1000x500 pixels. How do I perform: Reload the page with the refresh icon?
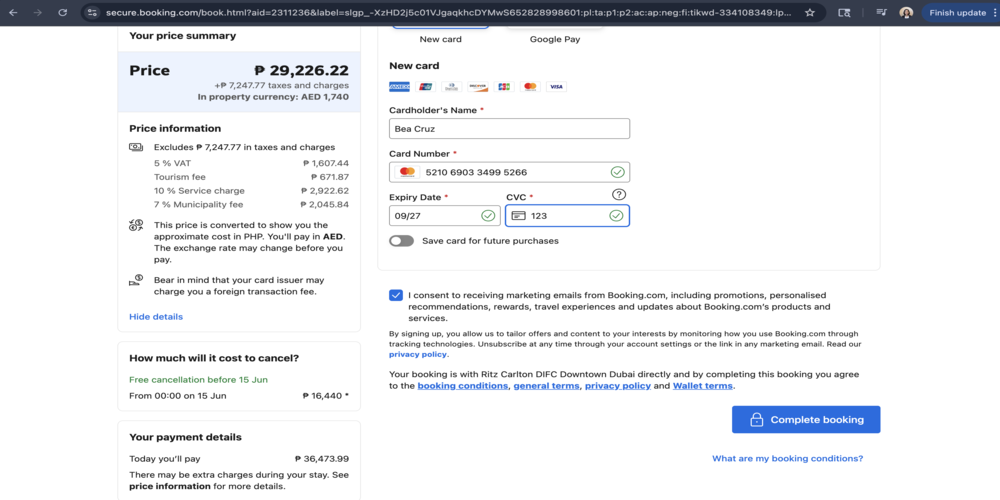62,13
